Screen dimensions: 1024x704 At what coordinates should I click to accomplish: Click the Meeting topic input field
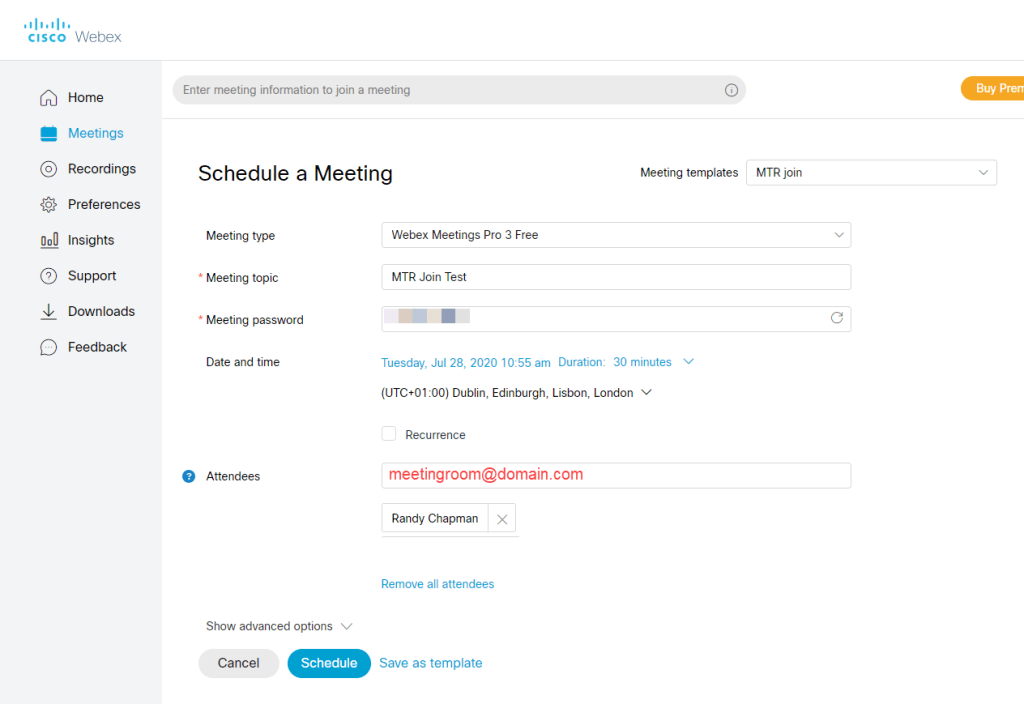coord(615,277)
